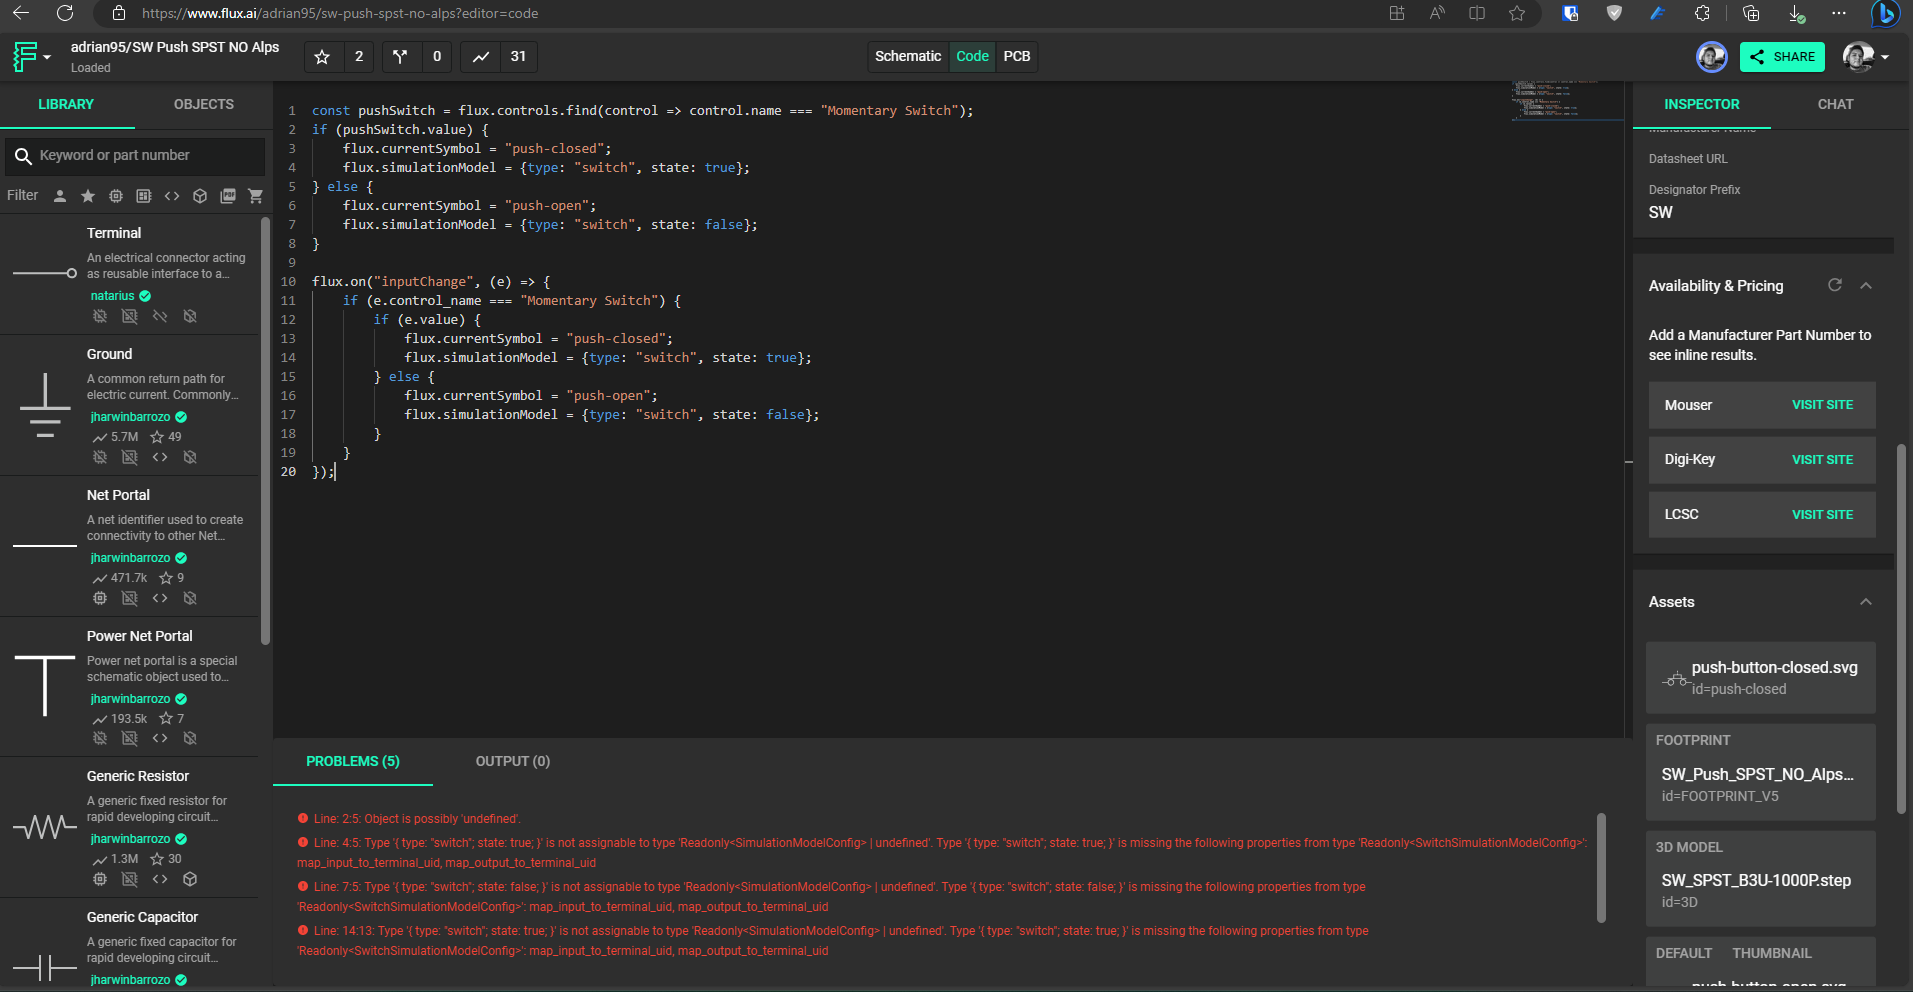Select the Net Portal library part
The image size is (1913, 992).
130,546
